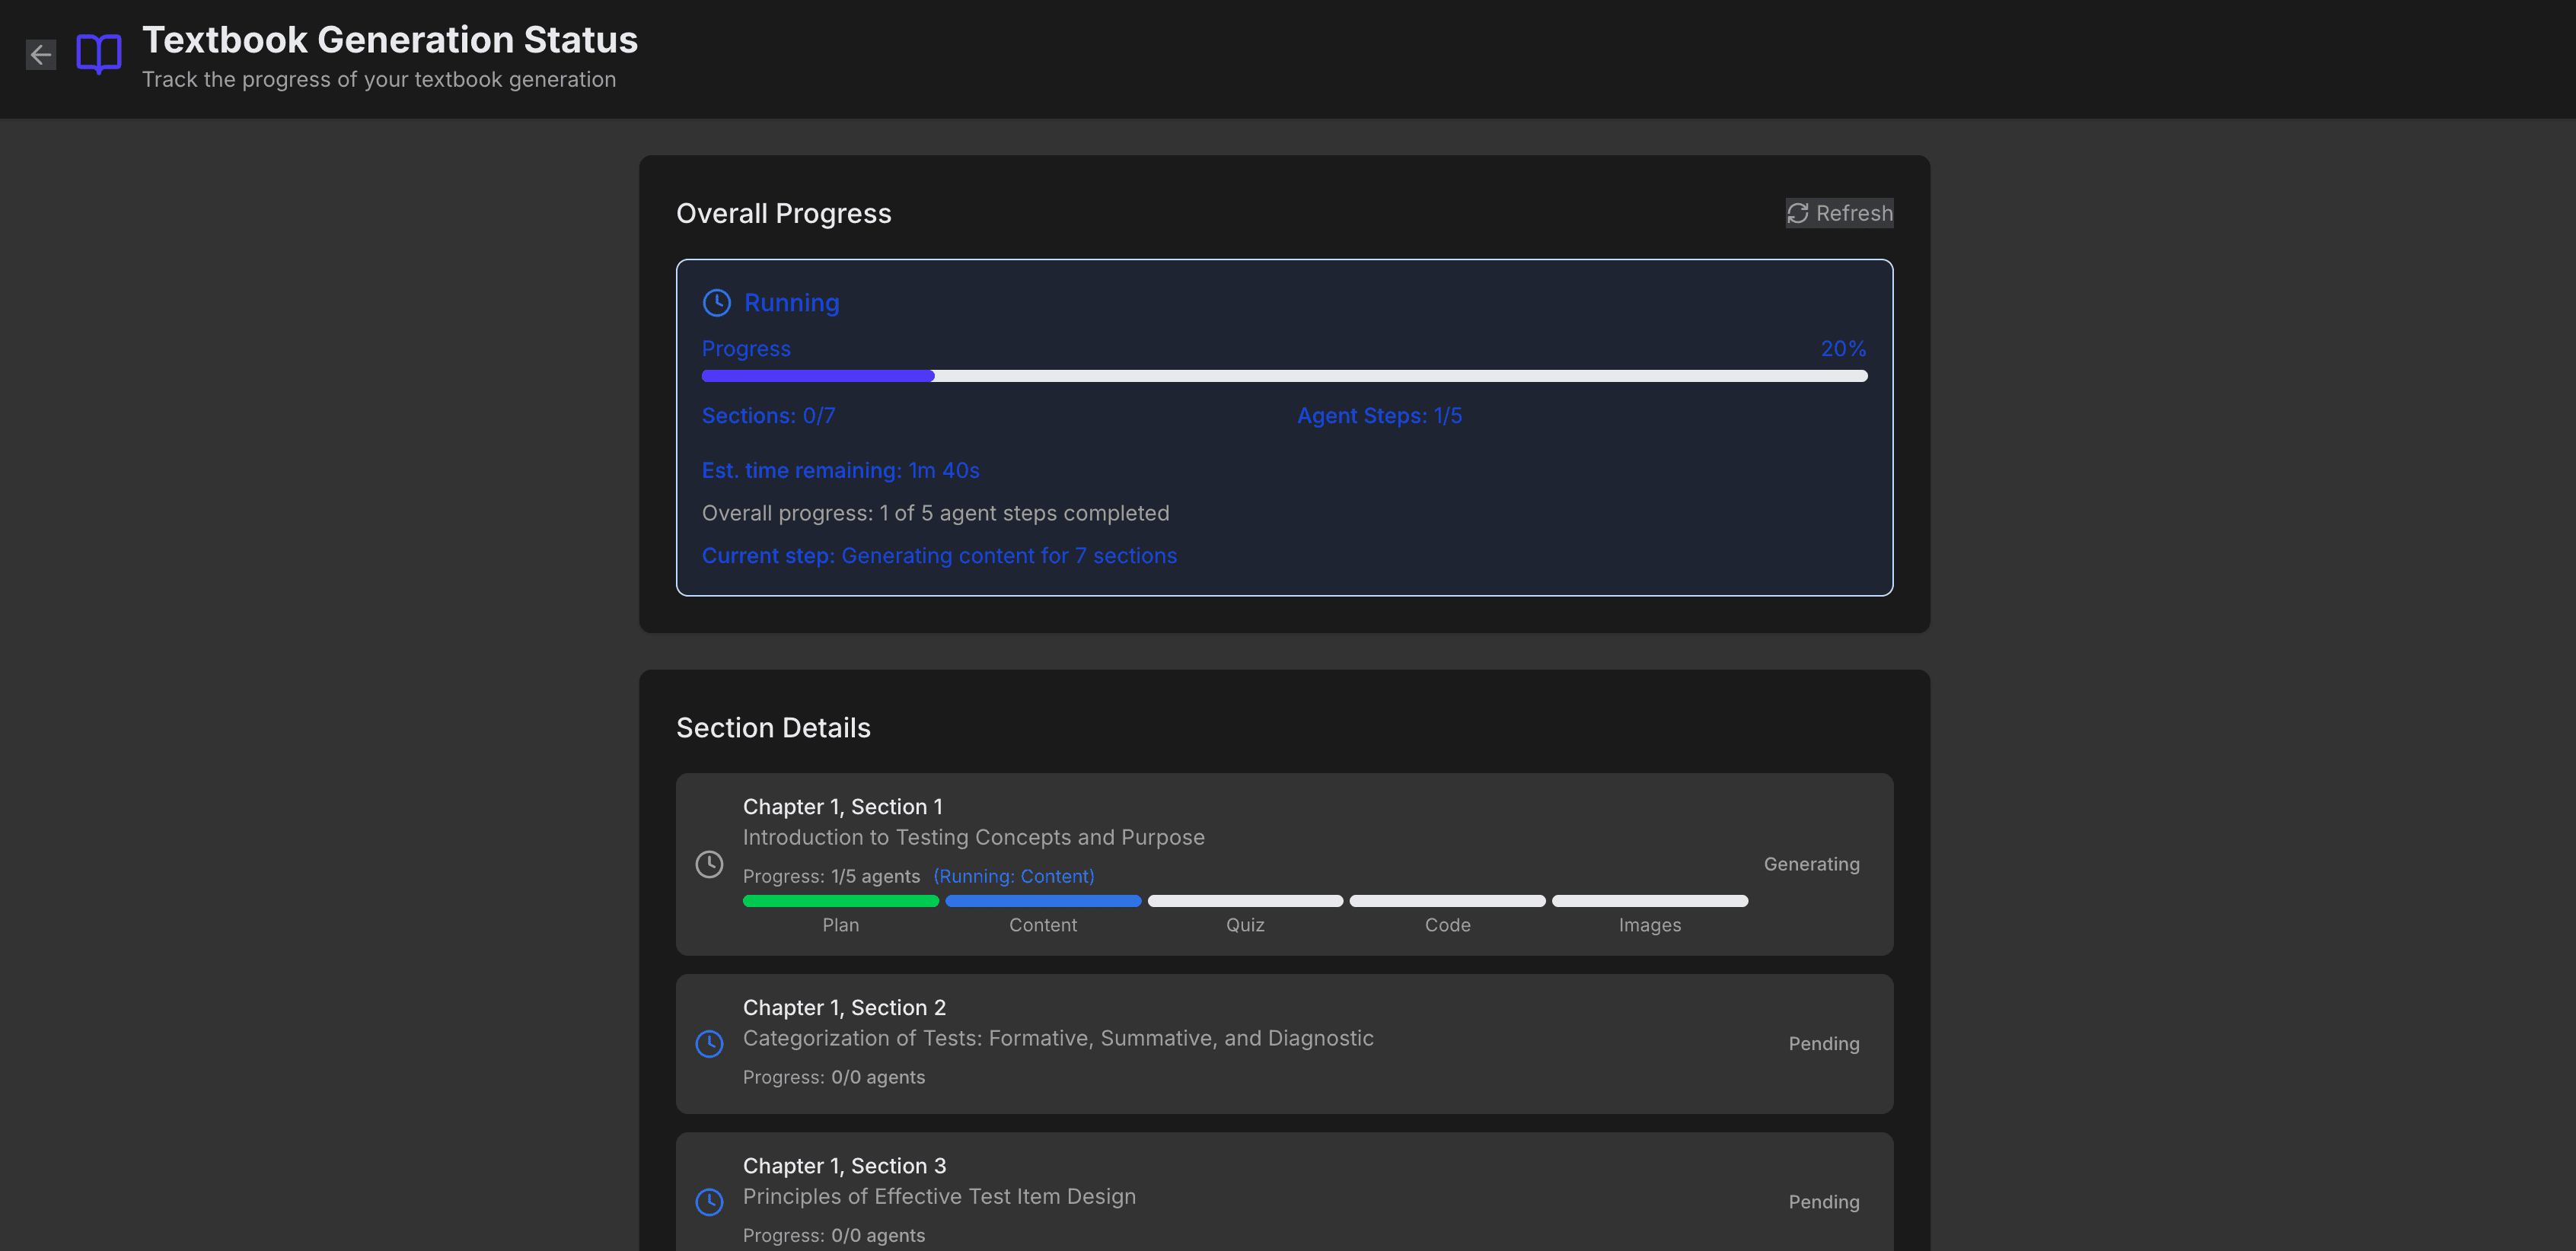
Task: Click Track the progress subtitle in header
Action: click(x=379, y=80)
